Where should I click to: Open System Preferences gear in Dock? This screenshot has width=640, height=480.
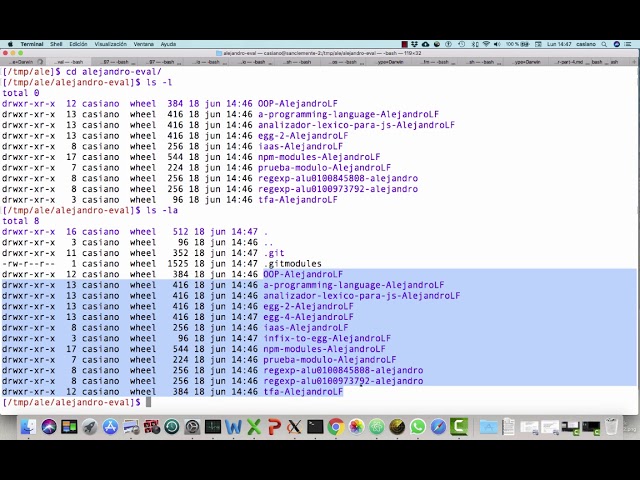pyautogui.click(x=192, y=427)
